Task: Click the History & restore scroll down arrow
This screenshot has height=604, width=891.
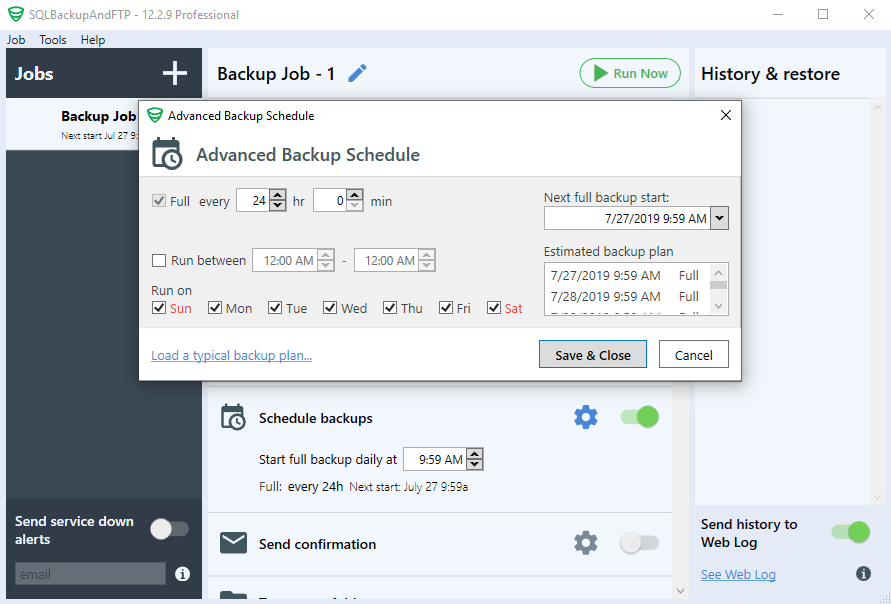Action: (877, 497)
